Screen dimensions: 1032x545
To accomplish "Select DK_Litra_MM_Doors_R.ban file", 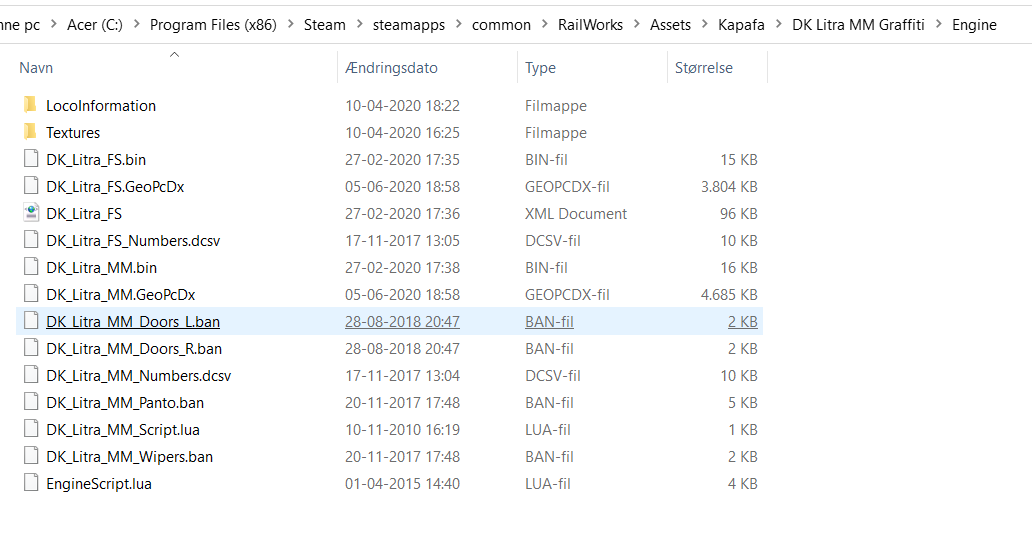I will (x=134, y=348).
